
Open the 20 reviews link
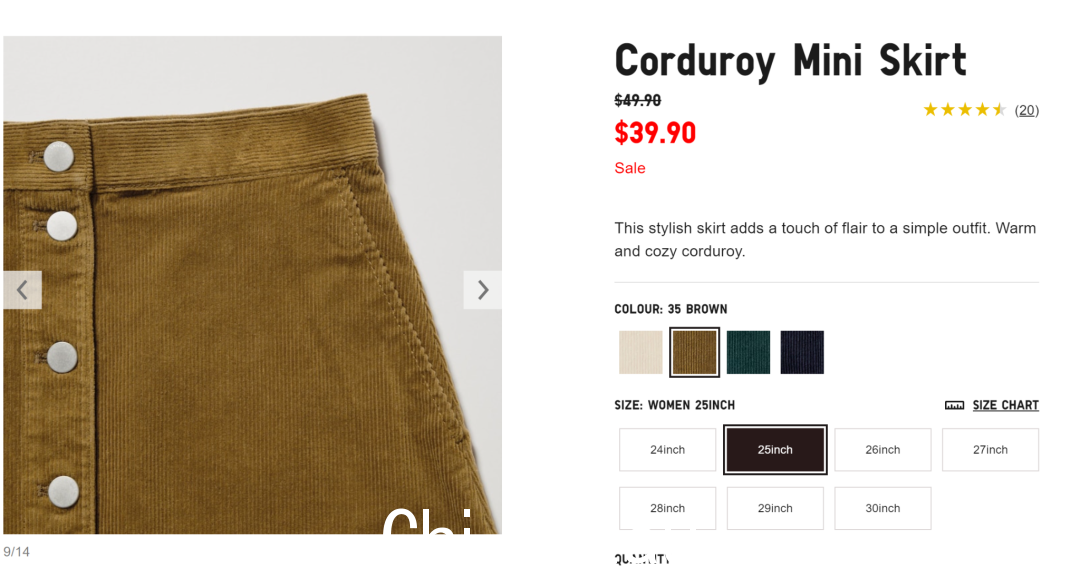pos(1026,110)
